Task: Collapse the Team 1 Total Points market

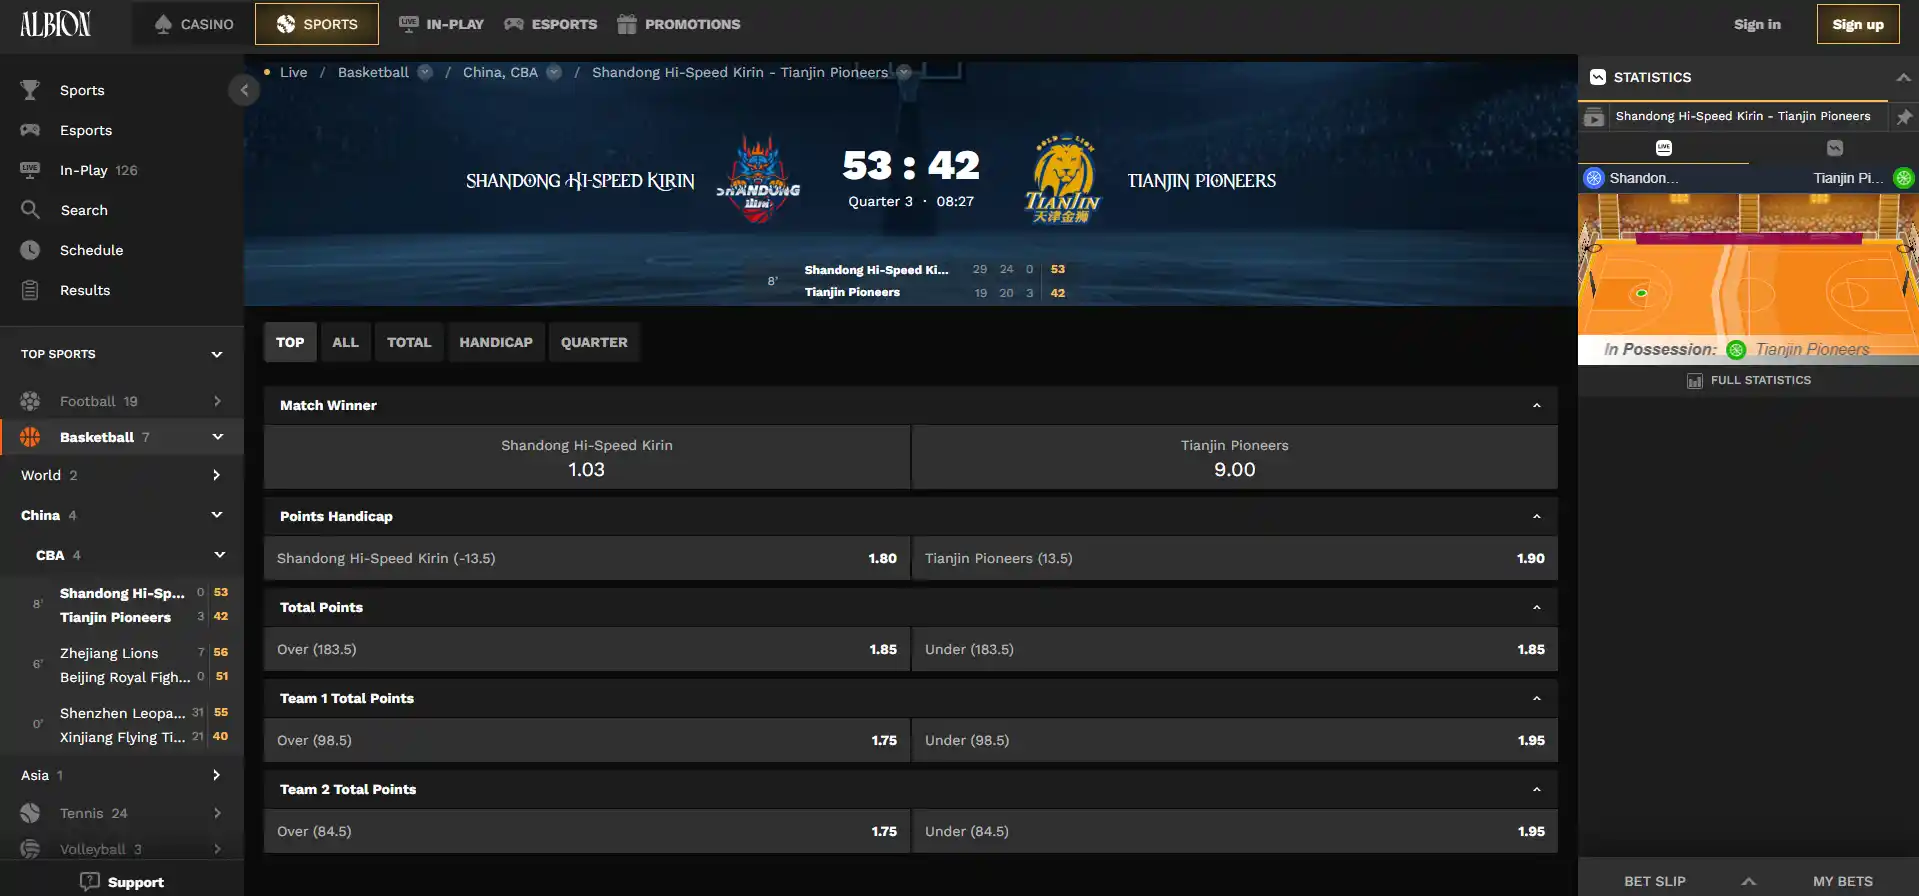Action: 1537,698
